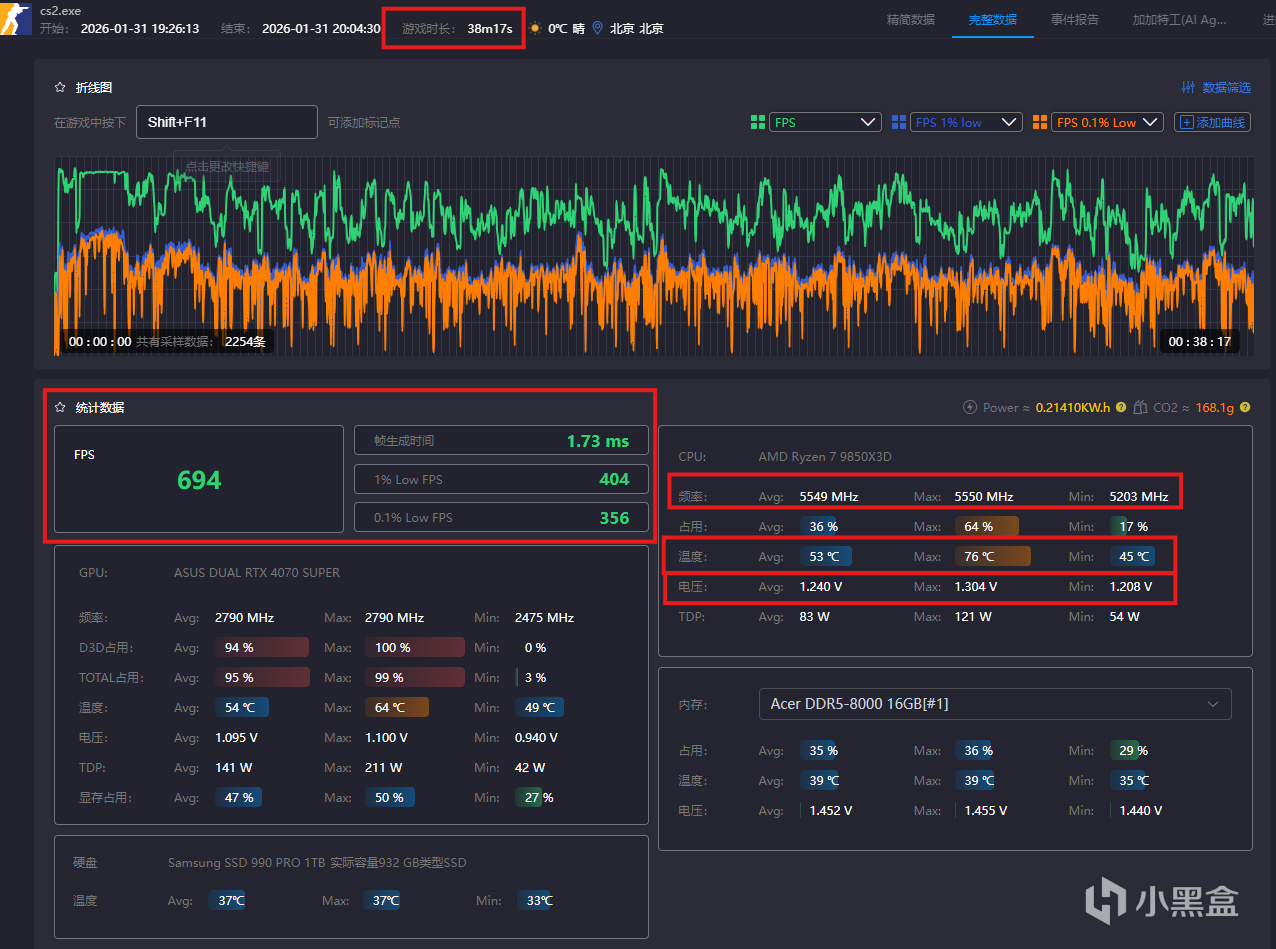Click the sunny weather icon
The width and height of the screenshot is (1276, 949).
click(536, 29)
